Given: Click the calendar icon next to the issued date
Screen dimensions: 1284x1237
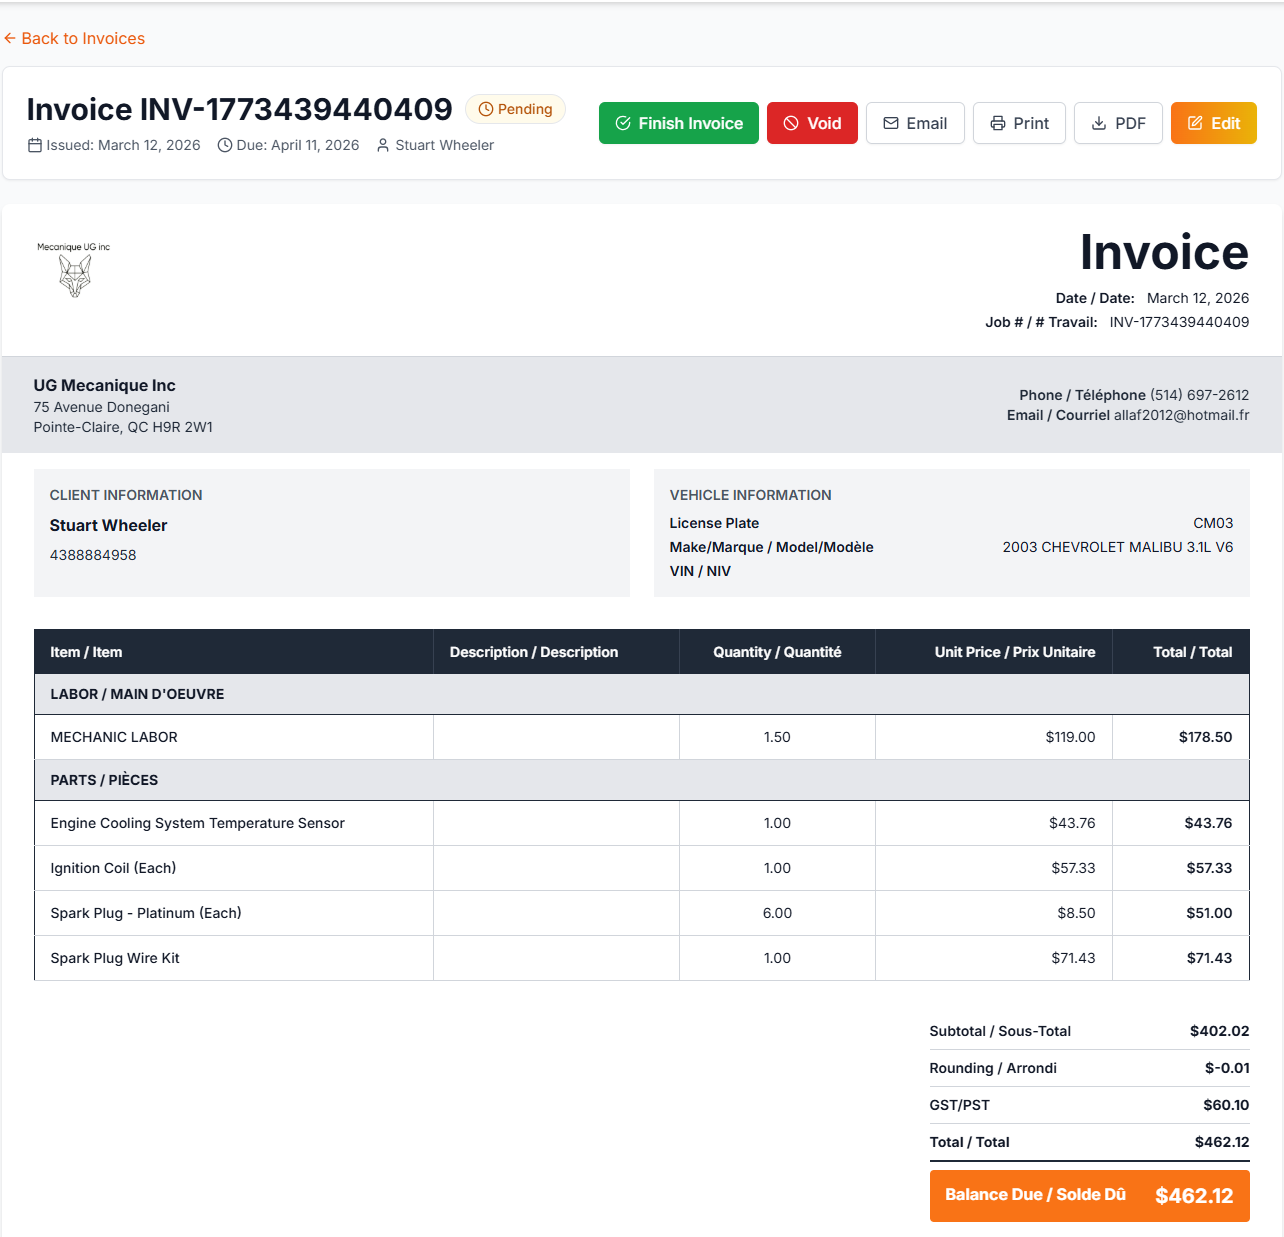Looking at the screenshot, I should click(35, 145).
